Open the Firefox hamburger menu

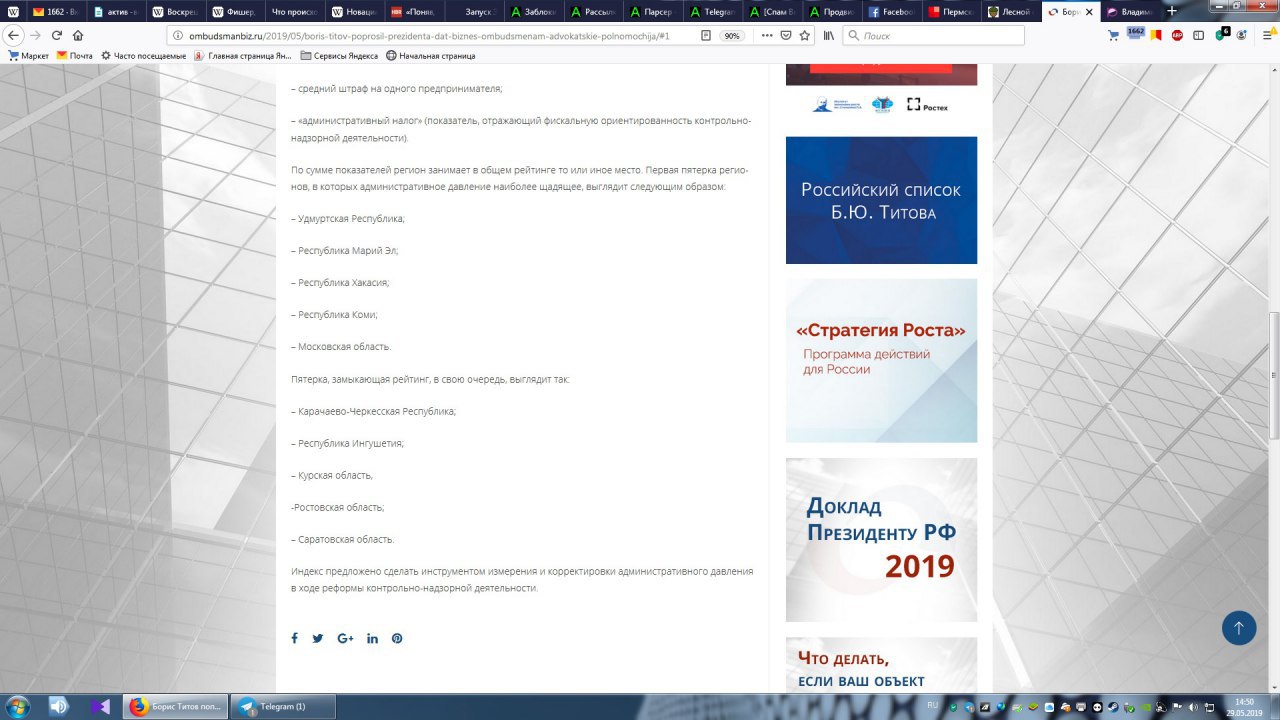[1267, 35]
